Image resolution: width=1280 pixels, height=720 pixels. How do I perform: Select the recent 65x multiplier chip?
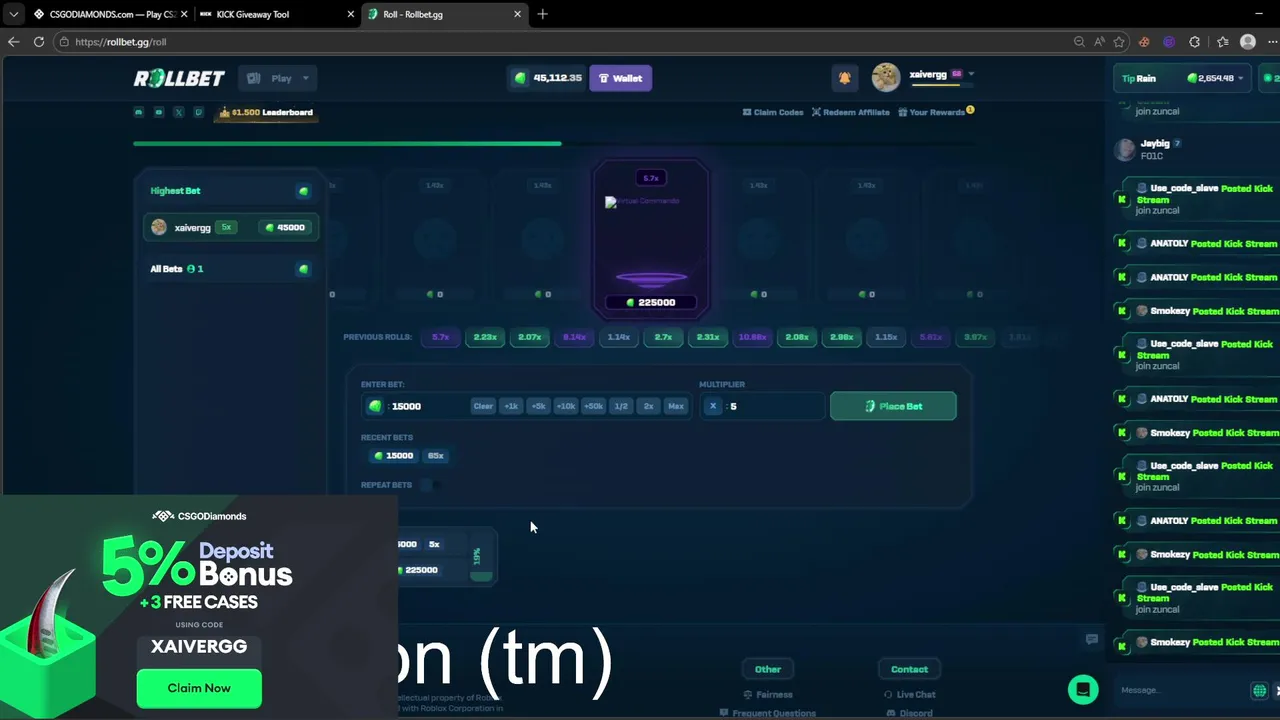[x=436, y=455]
